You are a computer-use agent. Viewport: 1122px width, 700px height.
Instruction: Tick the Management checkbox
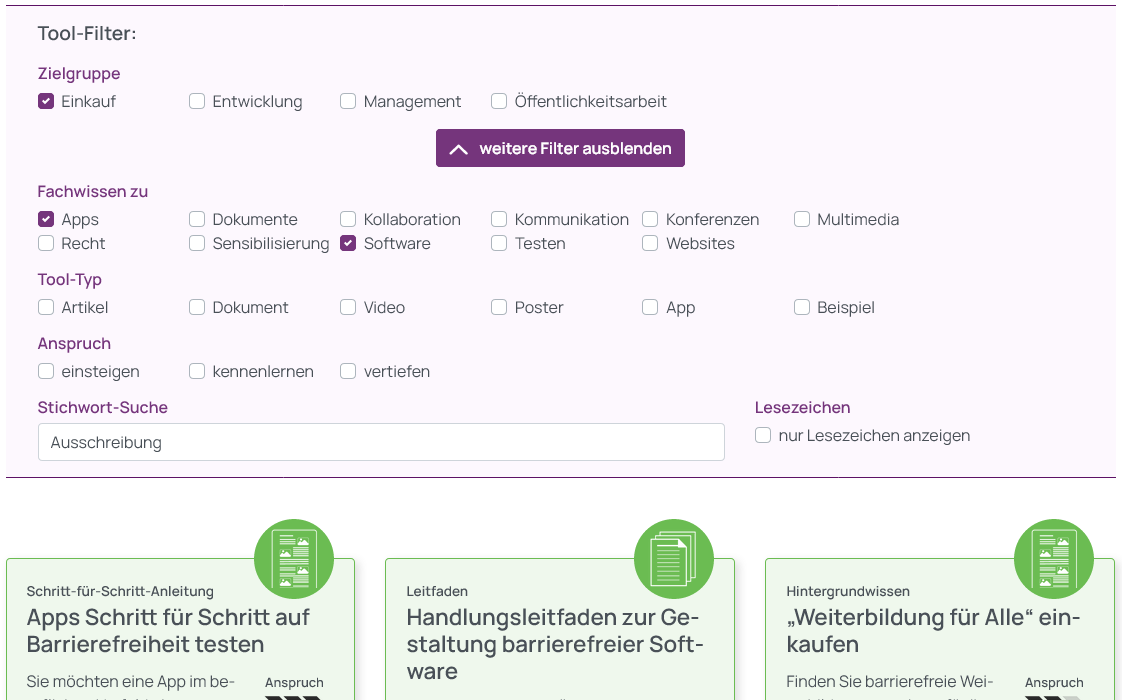pos(348,102)
